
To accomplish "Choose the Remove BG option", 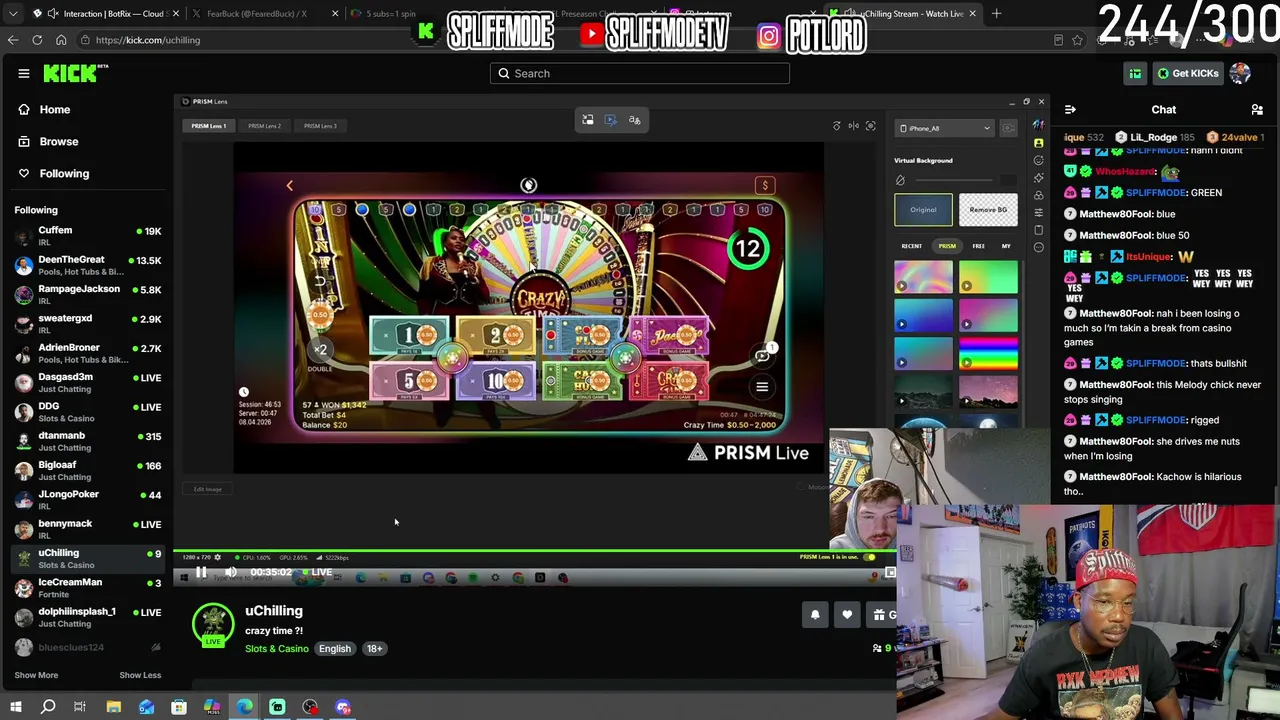I will point(988,210).
